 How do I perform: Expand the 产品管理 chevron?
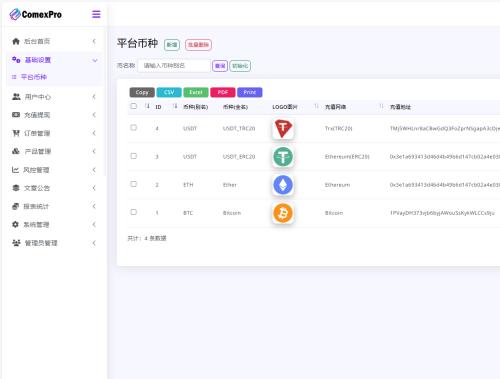coord(94,151)
